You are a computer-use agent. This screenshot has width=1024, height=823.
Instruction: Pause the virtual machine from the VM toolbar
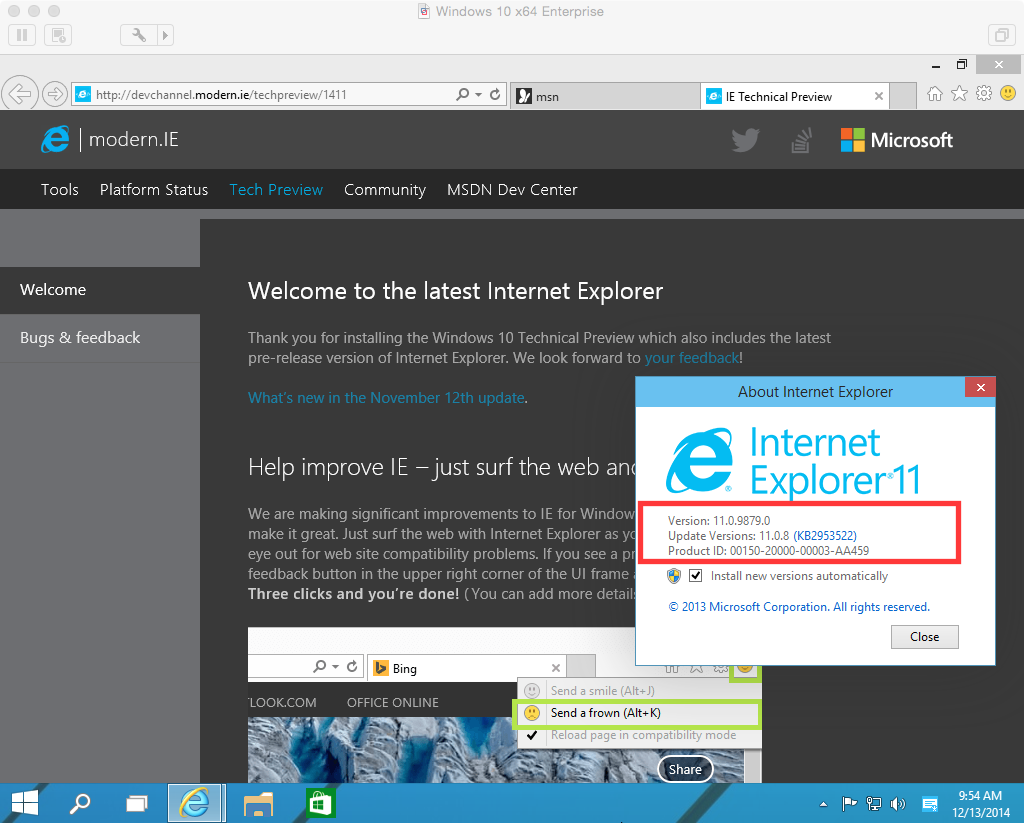click(x=22, y=35)
